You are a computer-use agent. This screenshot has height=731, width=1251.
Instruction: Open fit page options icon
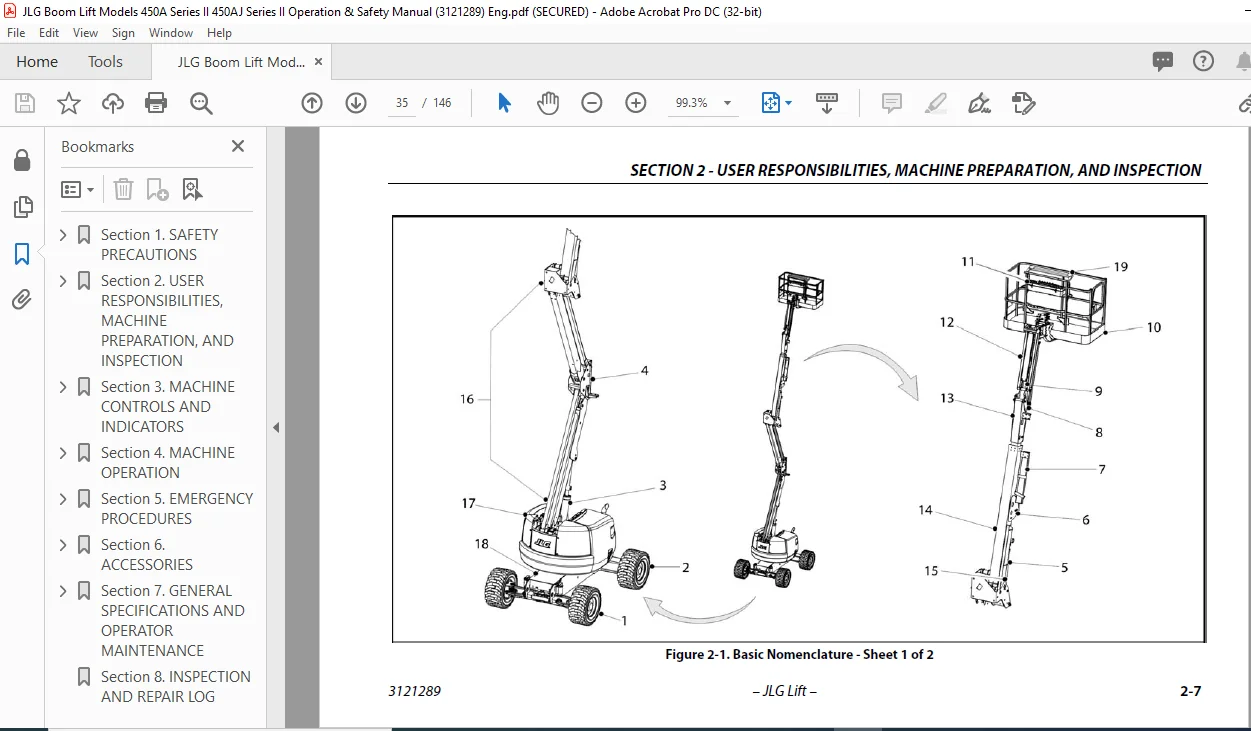click(x=771, y=103)
